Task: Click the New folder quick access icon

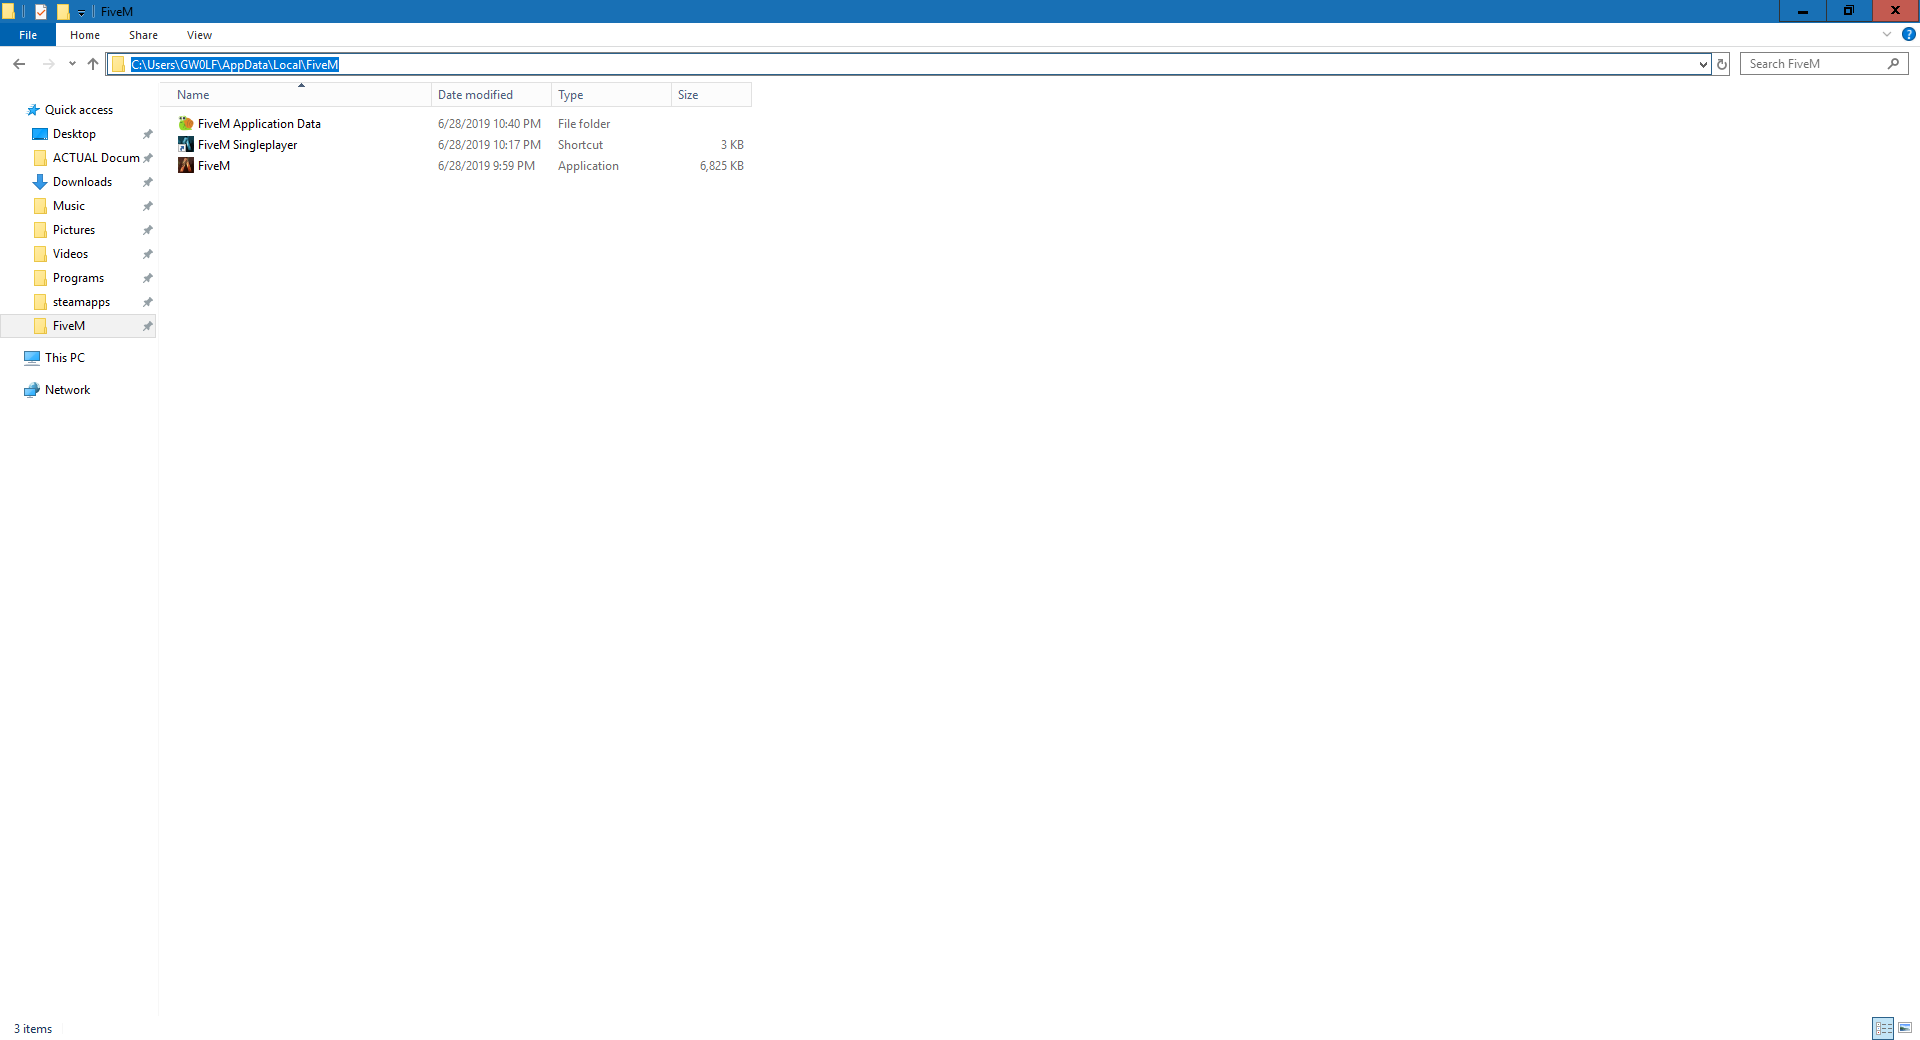Action: (x=63, y=12)
